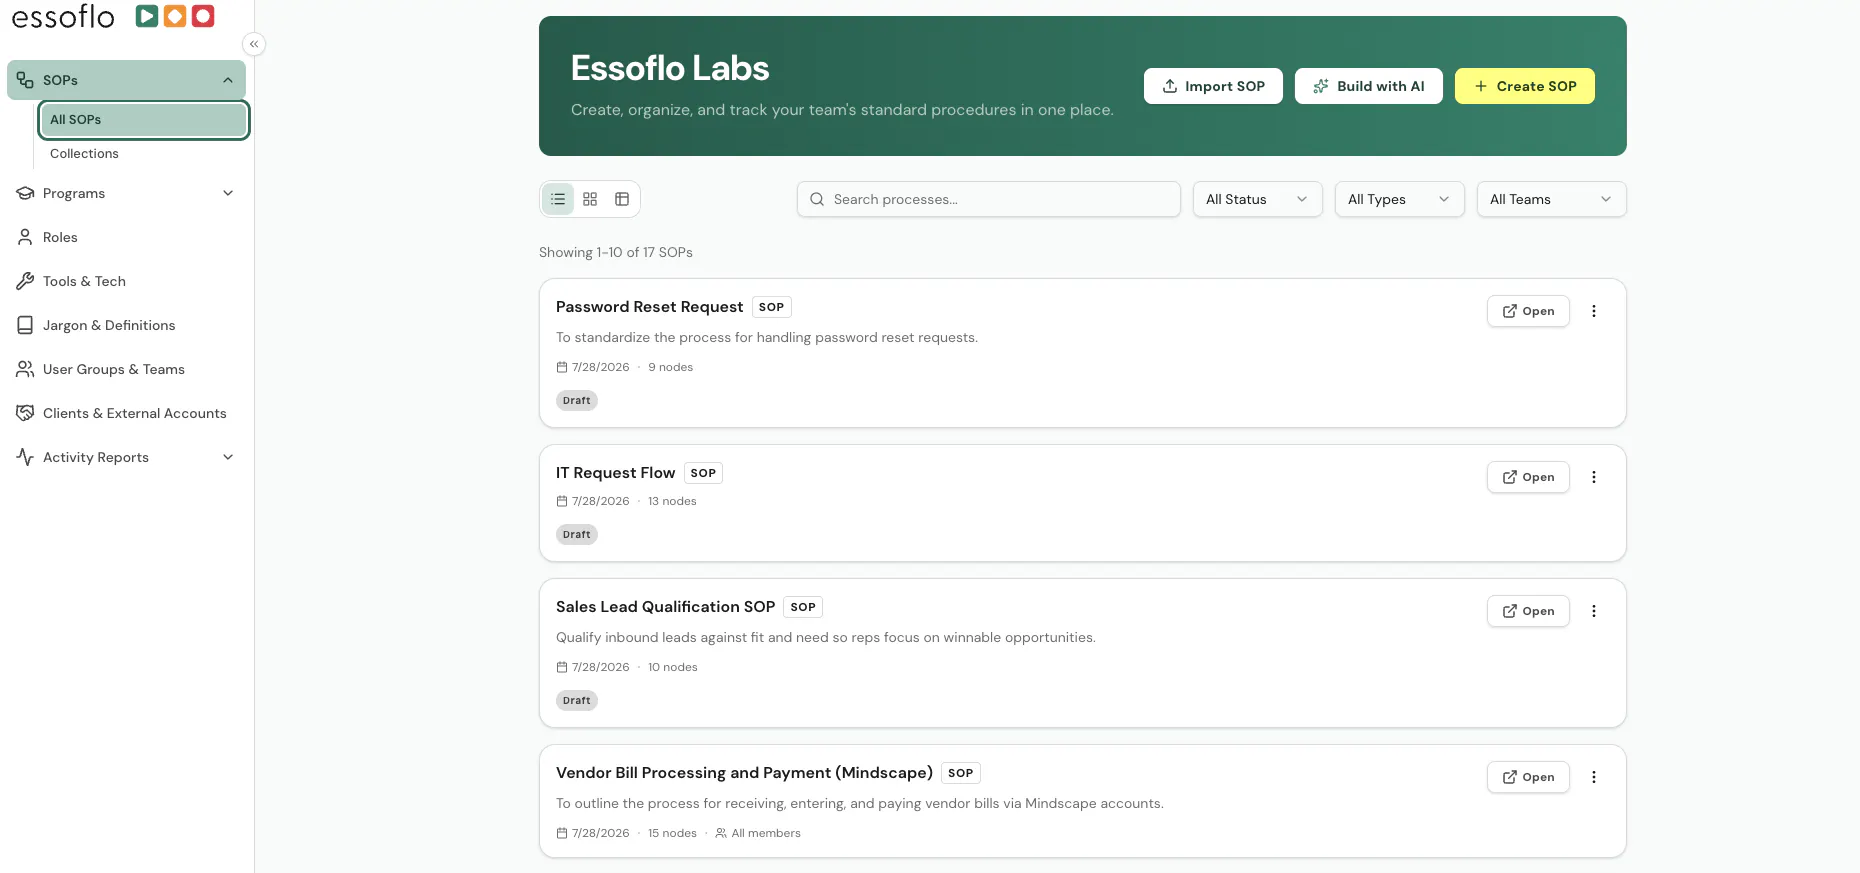This screenshot has width=1860, height=873.
Task: Open more options for Vendor Bill Processing
Action: coord(1594,777)
